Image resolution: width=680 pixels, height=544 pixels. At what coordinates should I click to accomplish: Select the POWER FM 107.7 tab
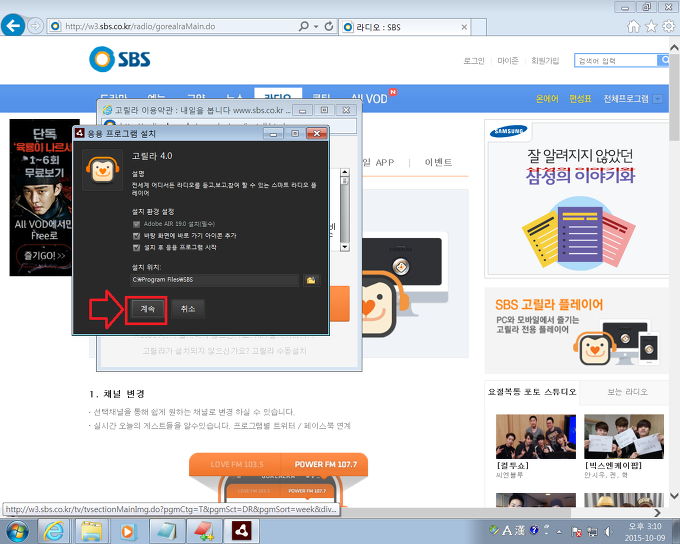tap(325, 464)
